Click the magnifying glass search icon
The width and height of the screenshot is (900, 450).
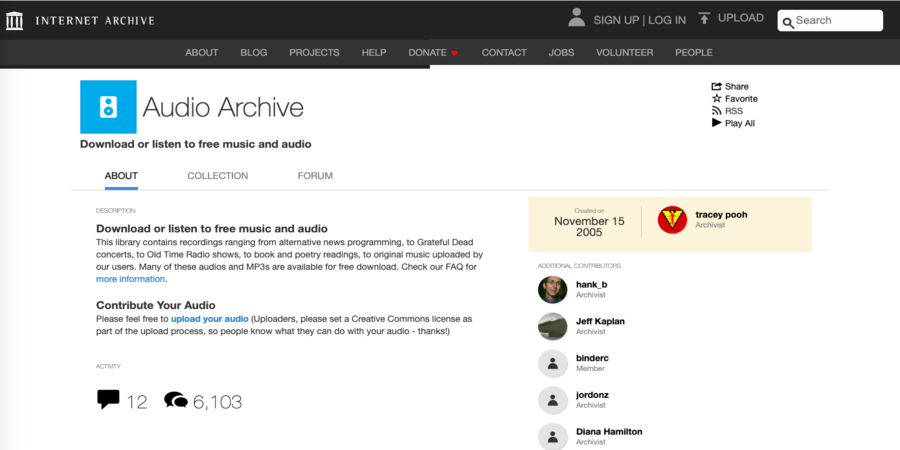788,22
